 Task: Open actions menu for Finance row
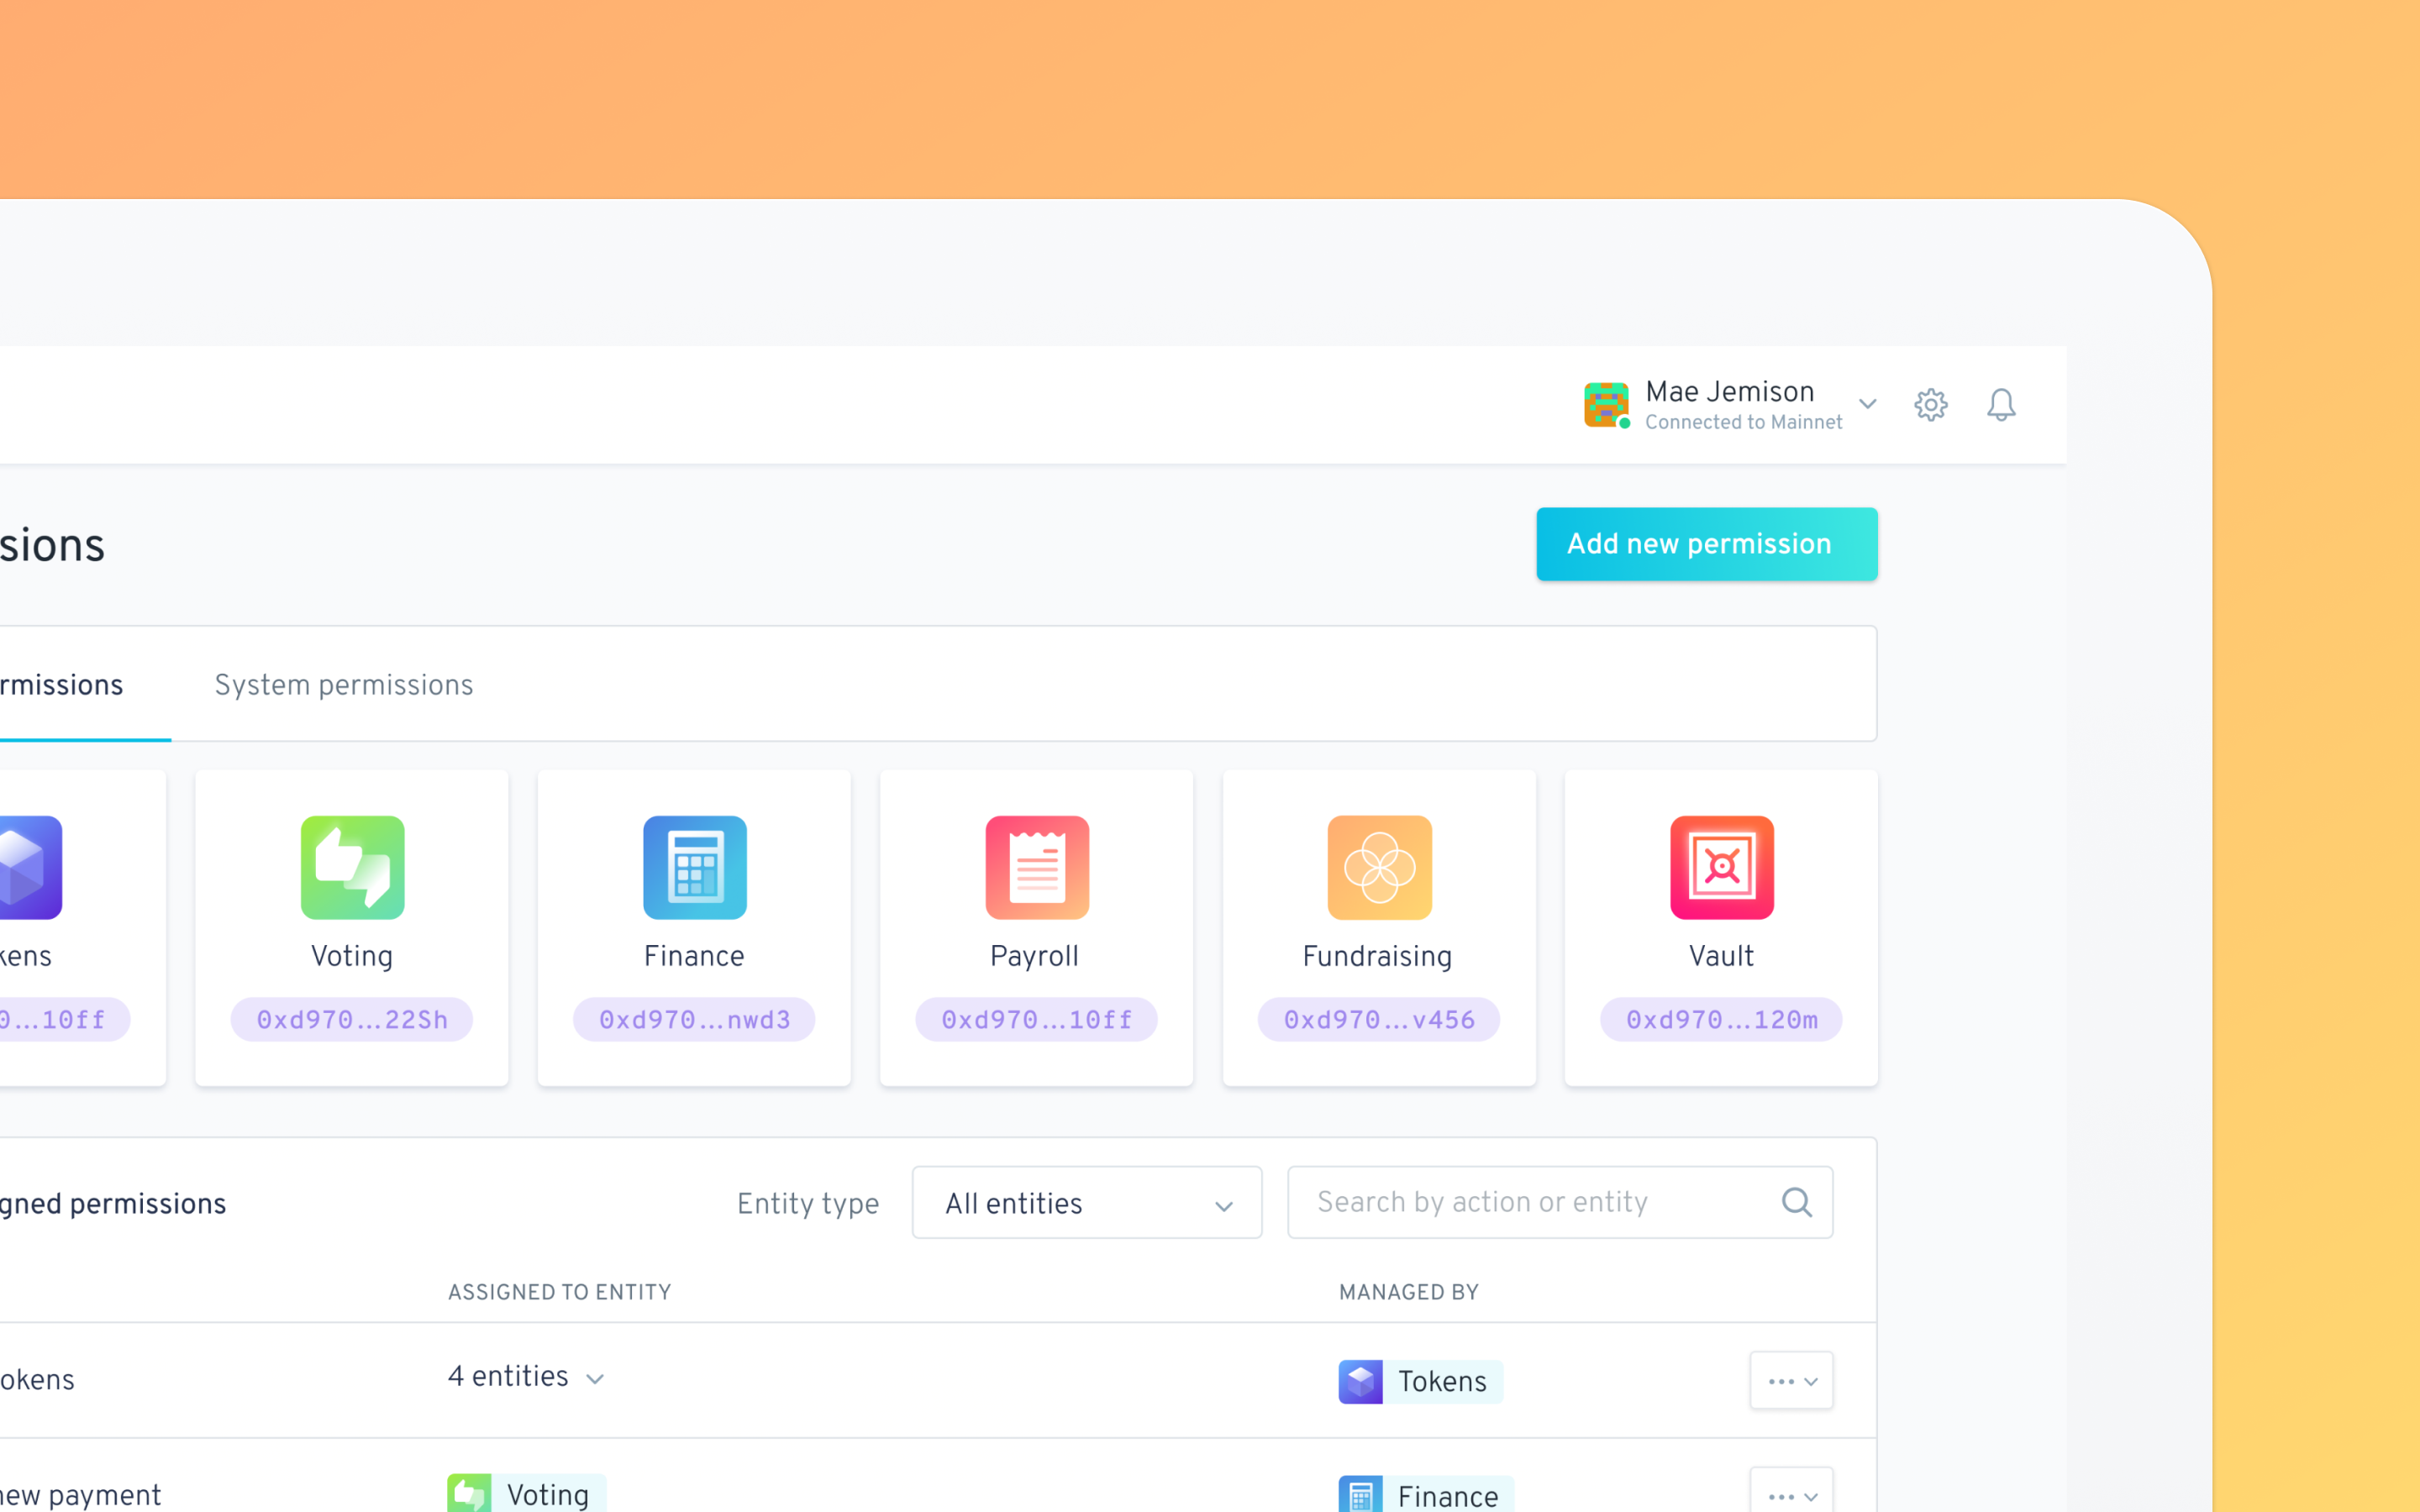[x=1791, y=1494]
